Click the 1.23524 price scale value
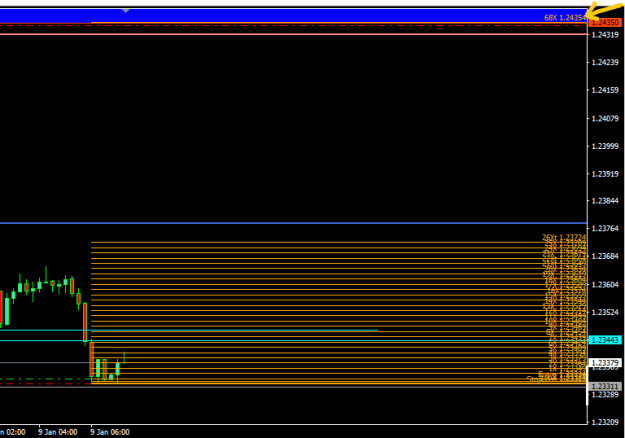Viewport: 625px width, 438px height. 605,312
